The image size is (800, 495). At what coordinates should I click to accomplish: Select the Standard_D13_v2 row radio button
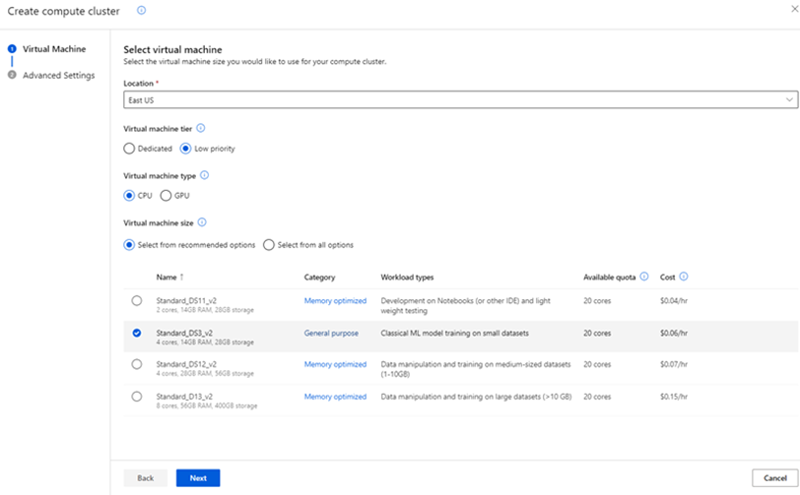[136, 397]
